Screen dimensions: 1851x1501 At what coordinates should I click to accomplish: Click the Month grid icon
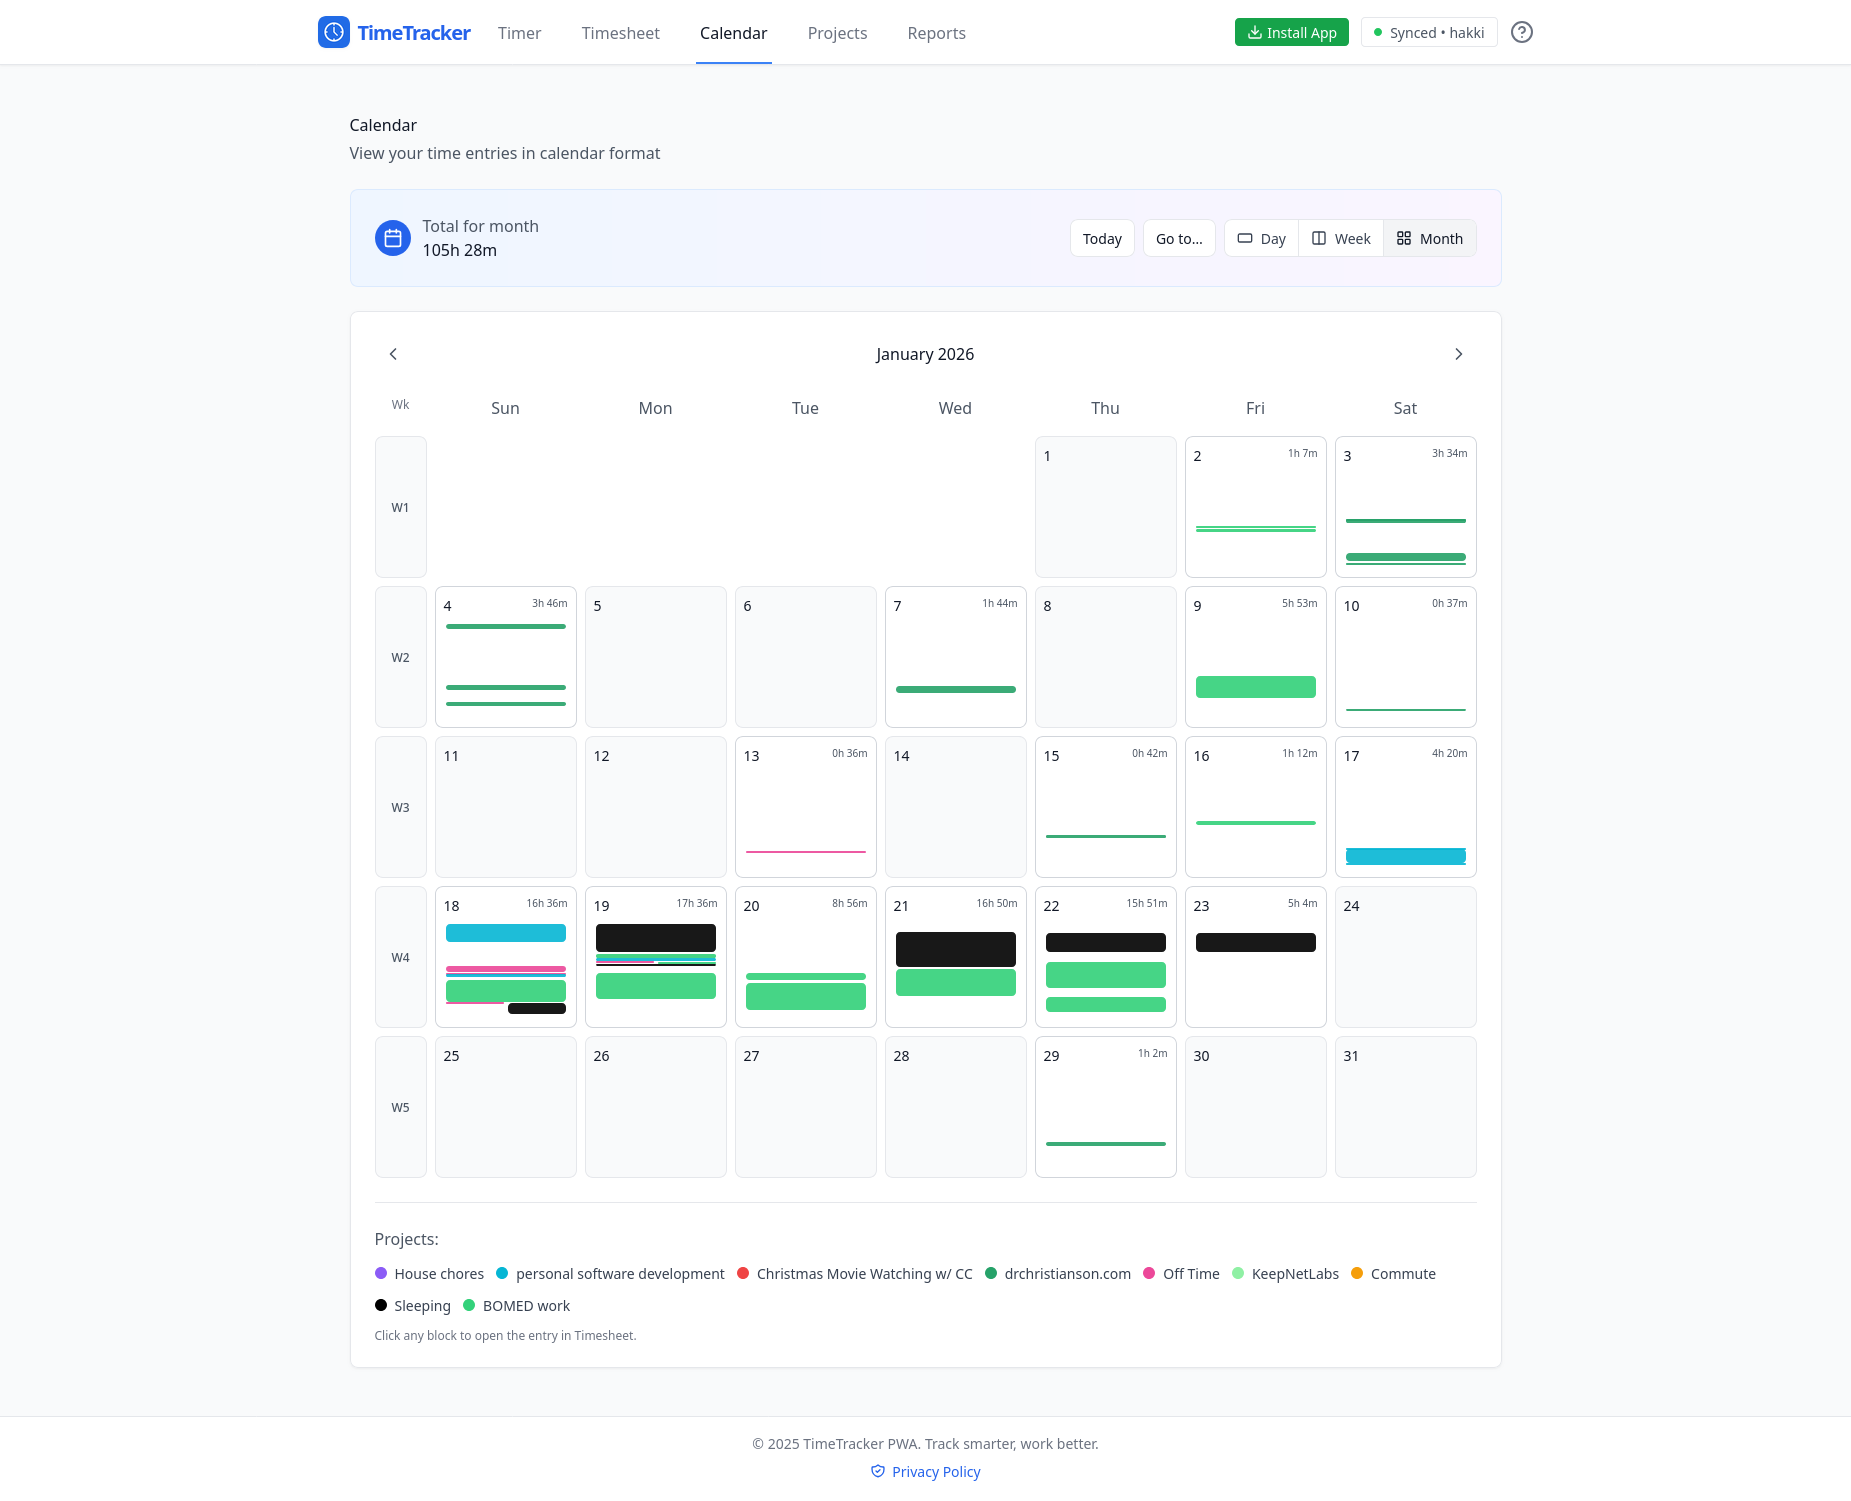1404,238
